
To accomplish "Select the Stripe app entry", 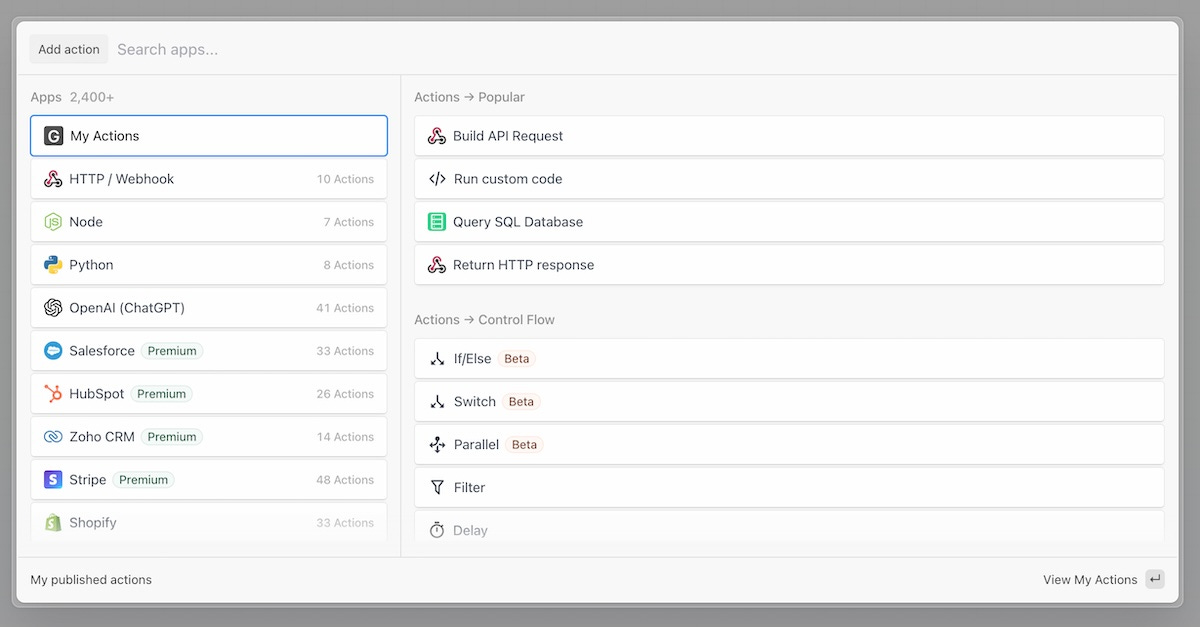I will (x=209, y=480).
